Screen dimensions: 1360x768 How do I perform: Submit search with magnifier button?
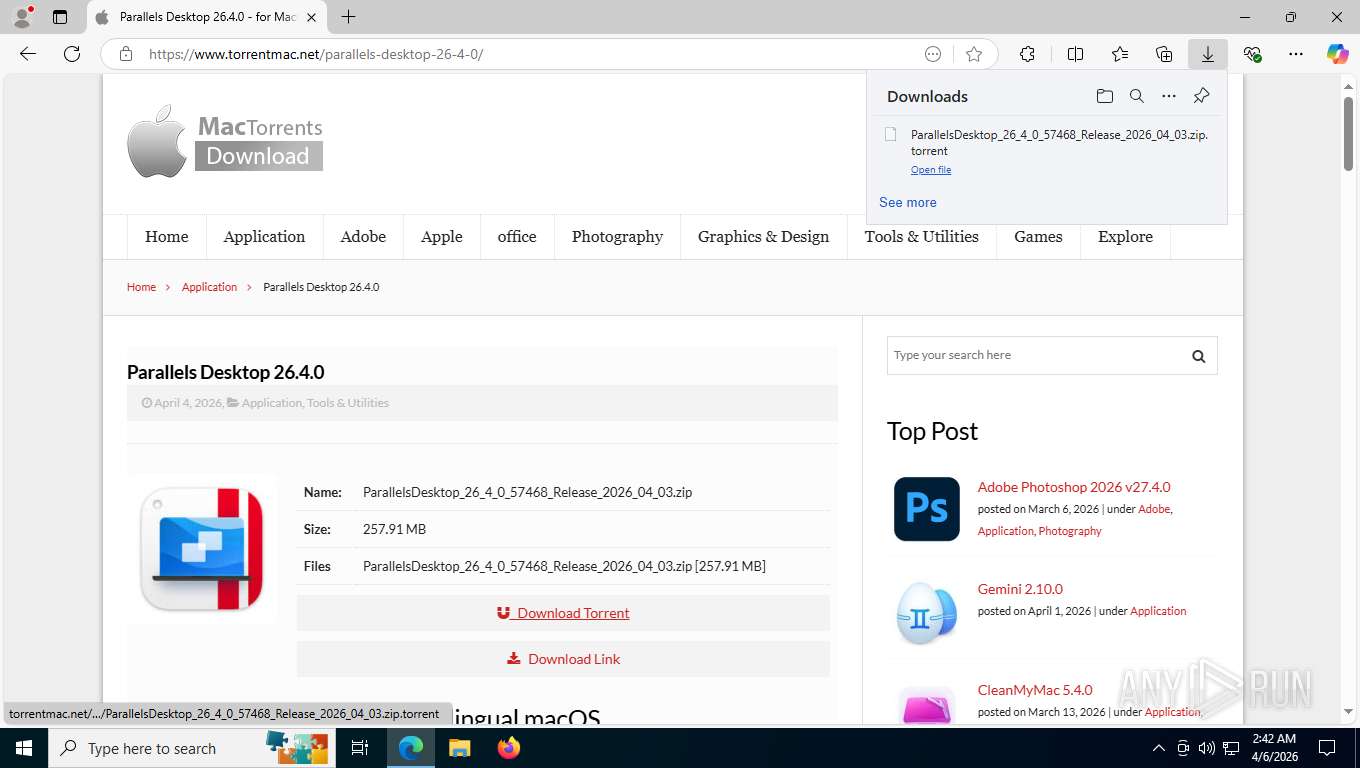pos(1199,356)
